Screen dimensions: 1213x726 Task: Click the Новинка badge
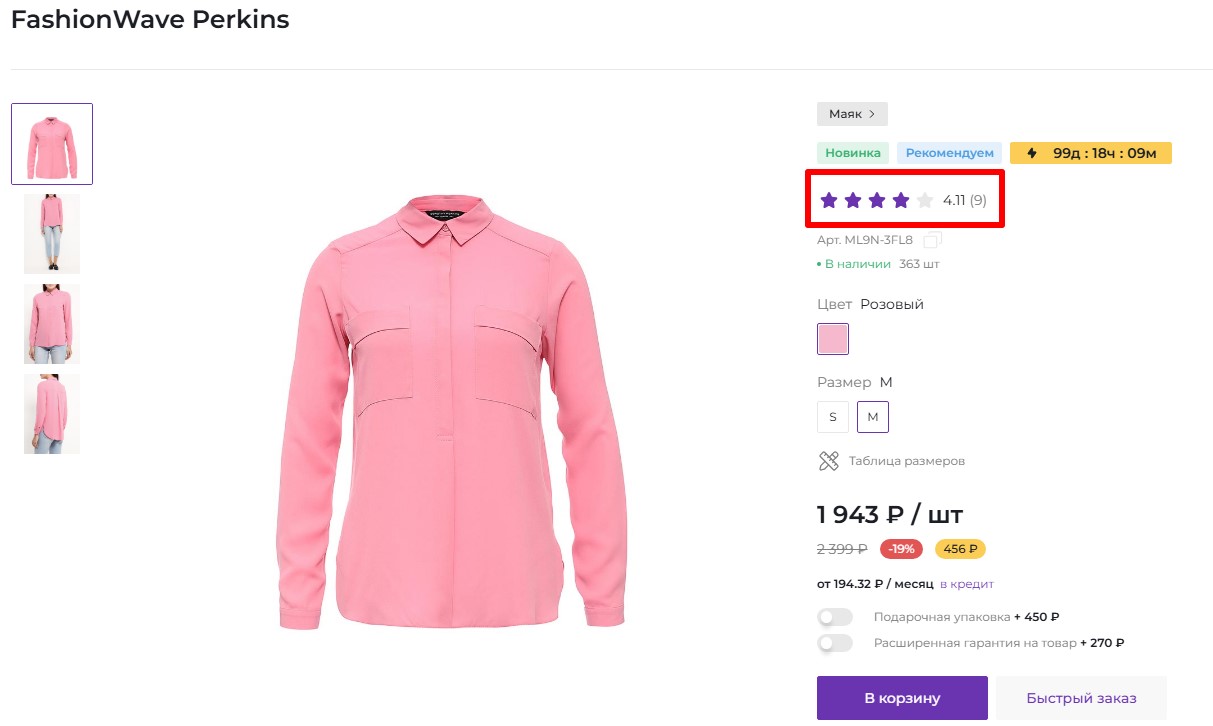(852, 152)
